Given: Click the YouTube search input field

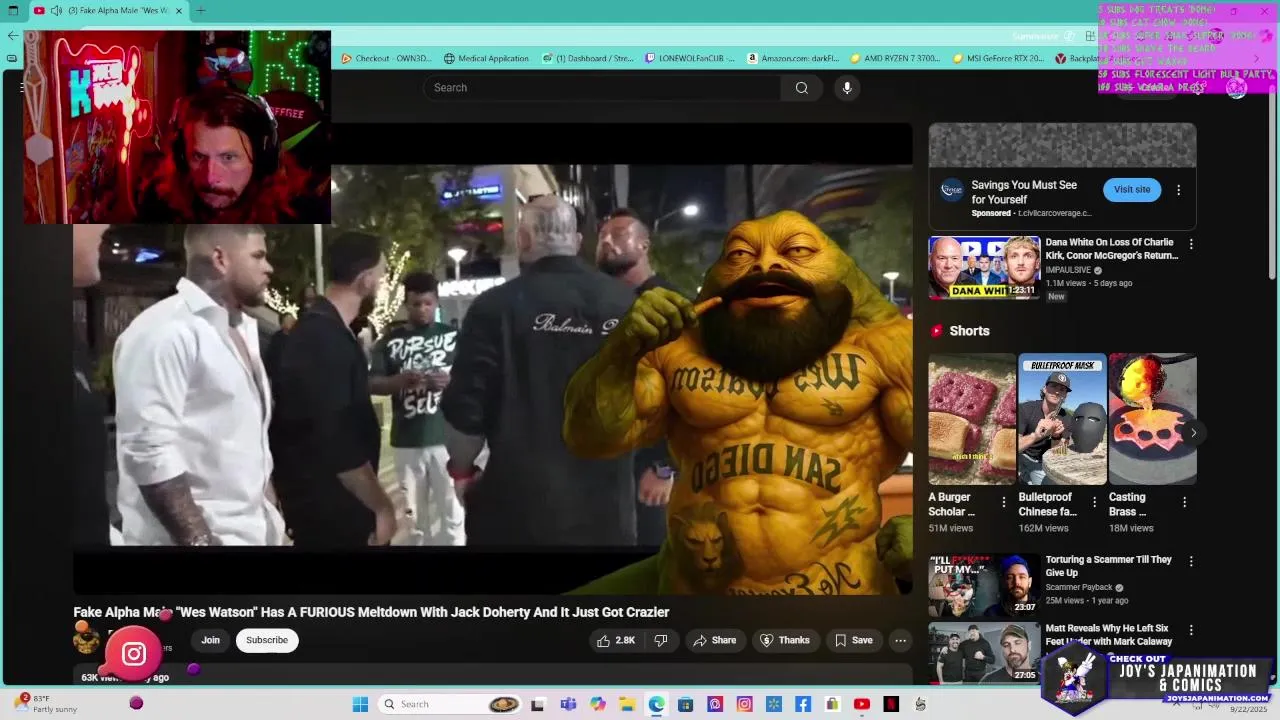Looking at the screenshot, I should [602, 88].
